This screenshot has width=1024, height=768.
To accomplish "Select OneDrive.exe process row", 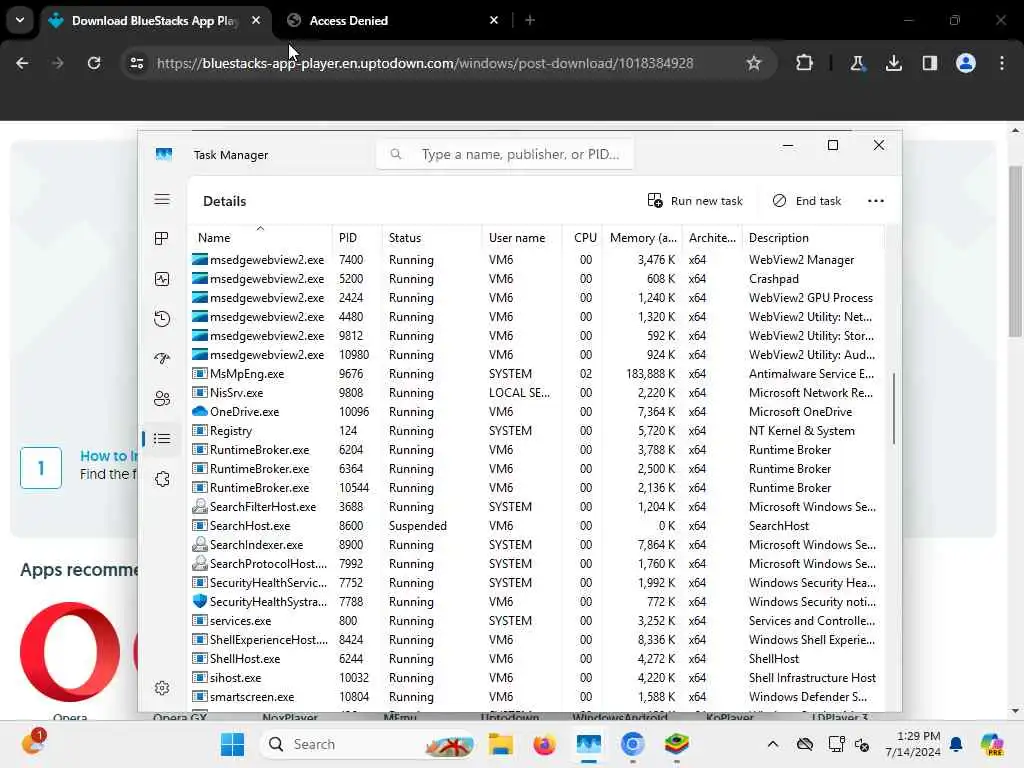I will (x=537, y=412).
